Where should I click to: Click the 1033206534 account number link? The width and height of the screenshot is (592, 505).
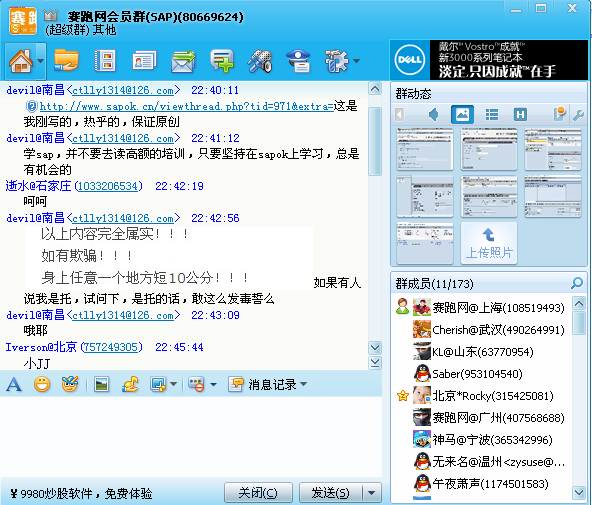108,186
